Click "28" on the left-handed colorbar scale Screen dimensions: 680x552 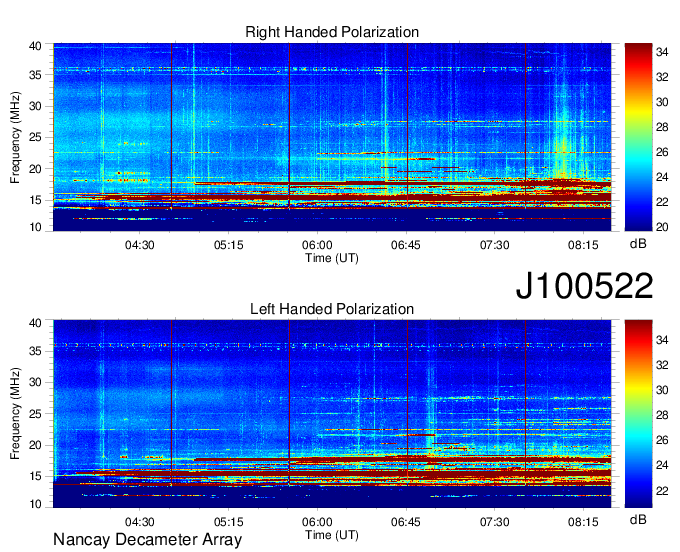point(662,415)
